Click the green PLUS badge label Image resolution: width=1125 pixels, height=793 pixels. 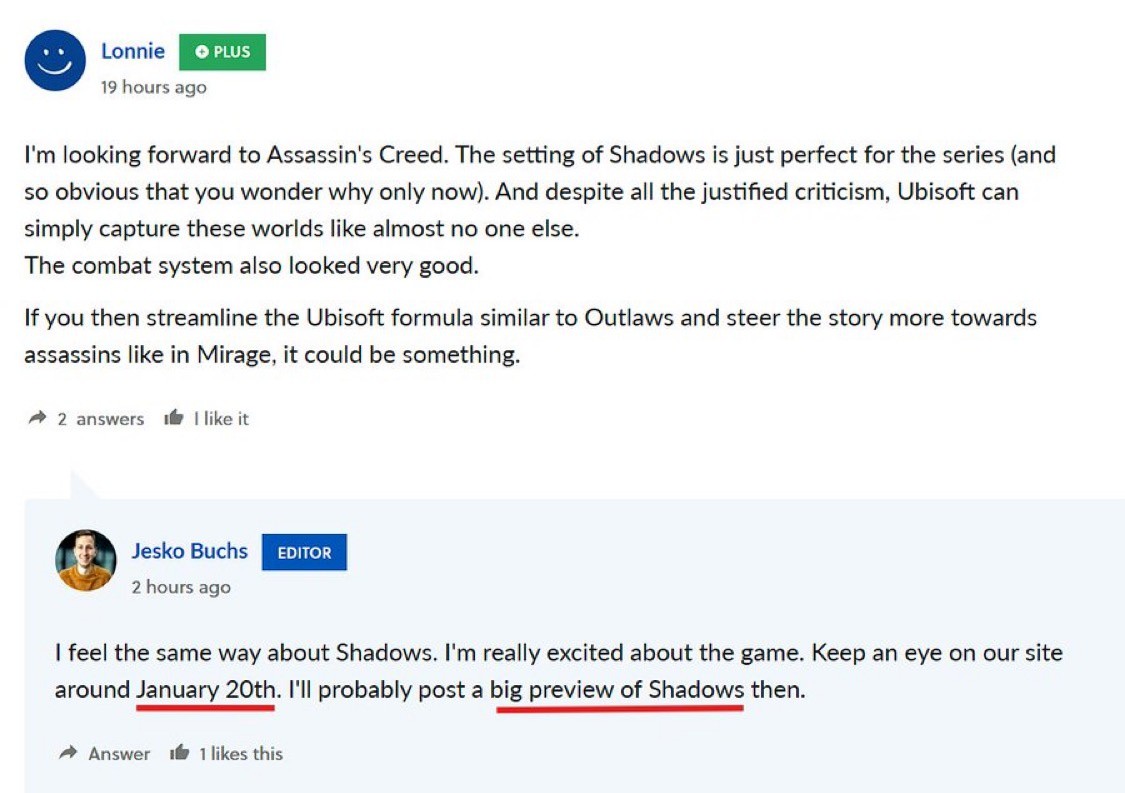click(231, 52)
